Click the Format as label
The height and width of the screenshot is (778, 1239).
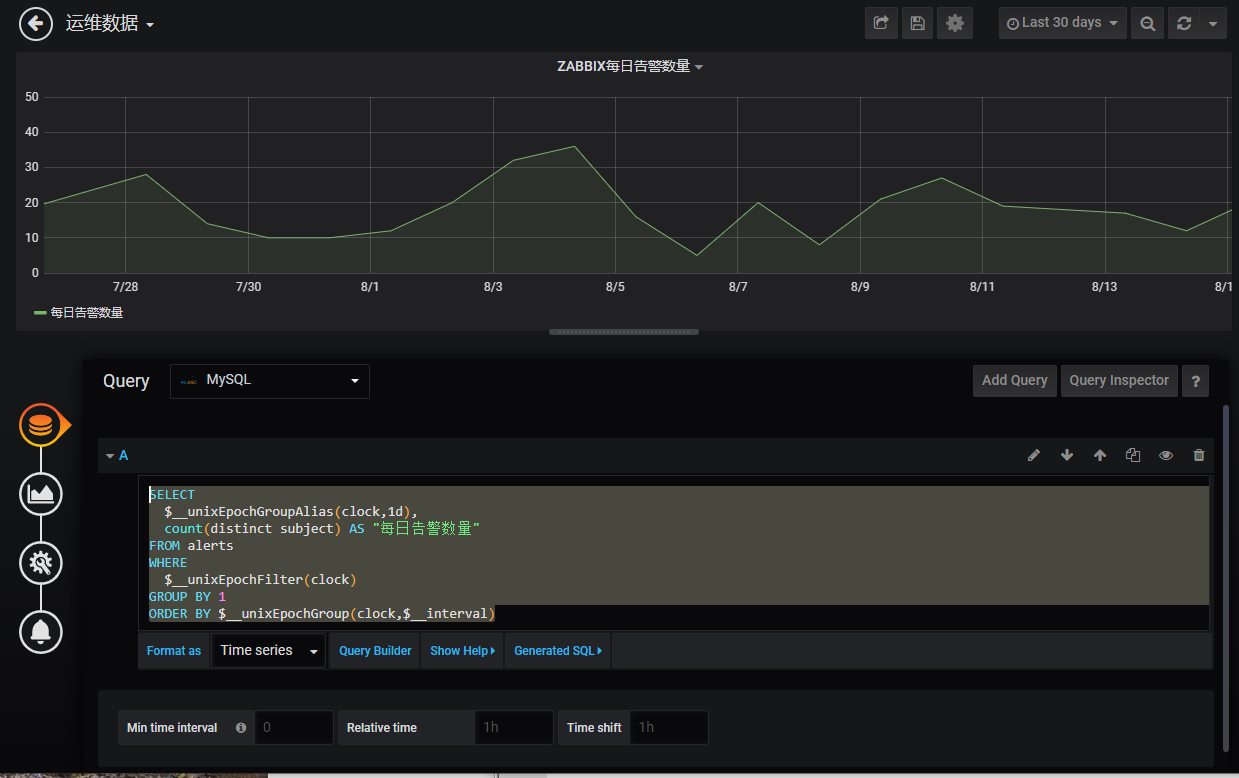(x=174, y=651)
